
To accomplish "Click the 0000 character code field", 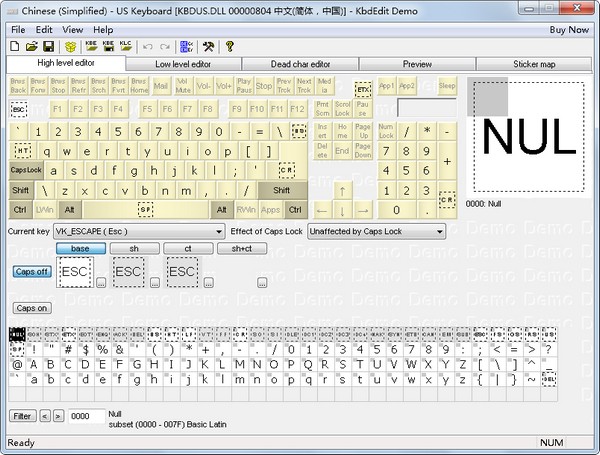I will pos(86,416).
